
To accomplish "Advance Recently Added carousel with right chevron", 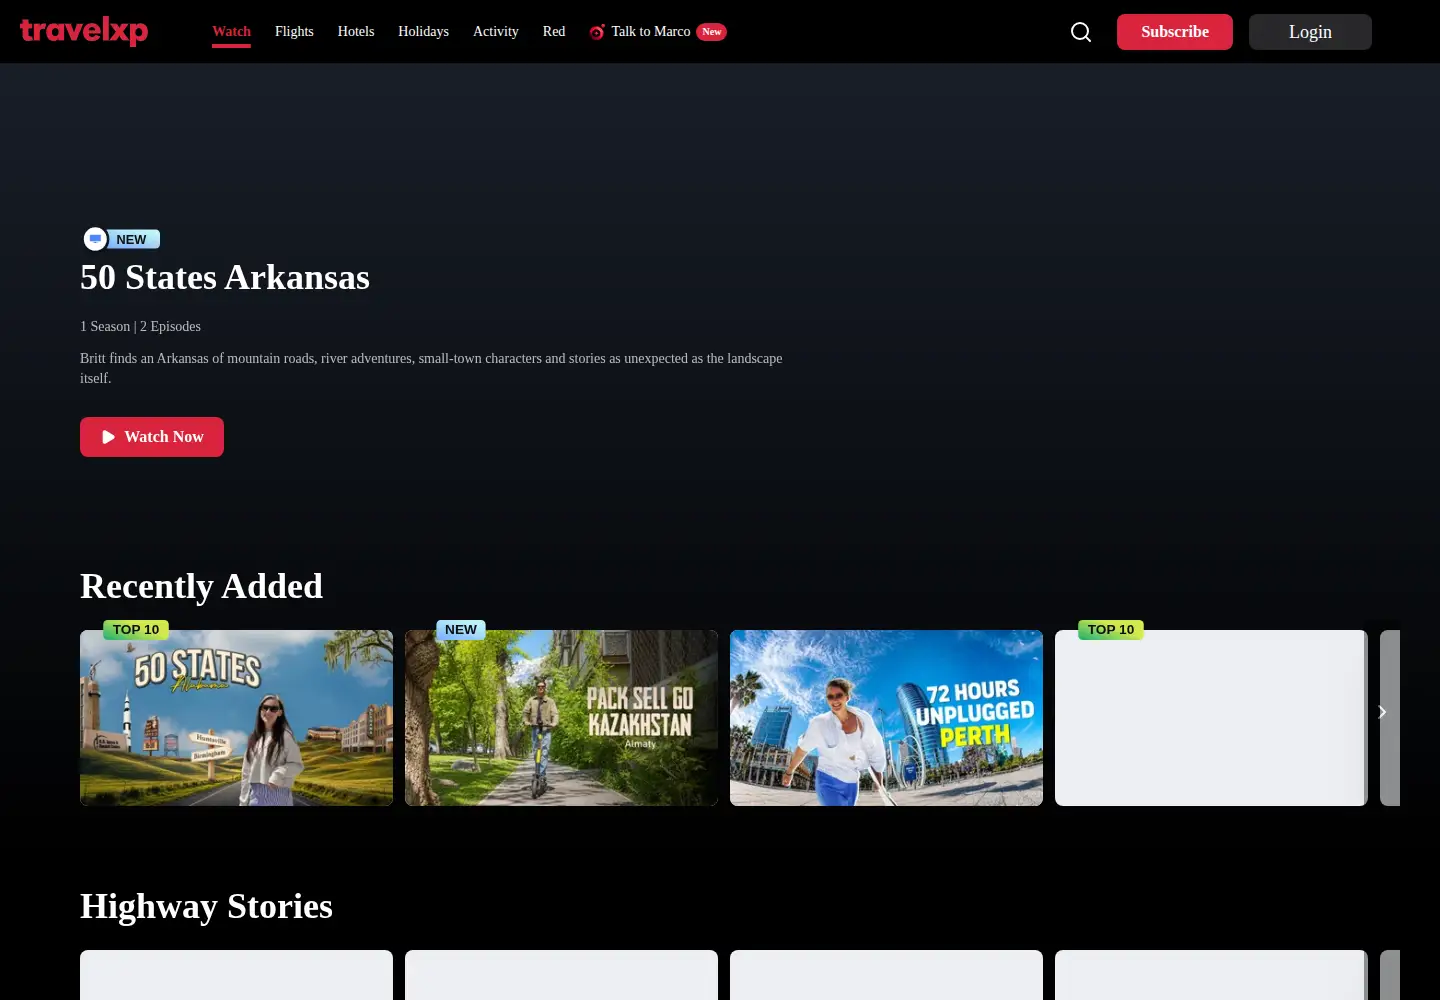I will (x=1382, y=712).
